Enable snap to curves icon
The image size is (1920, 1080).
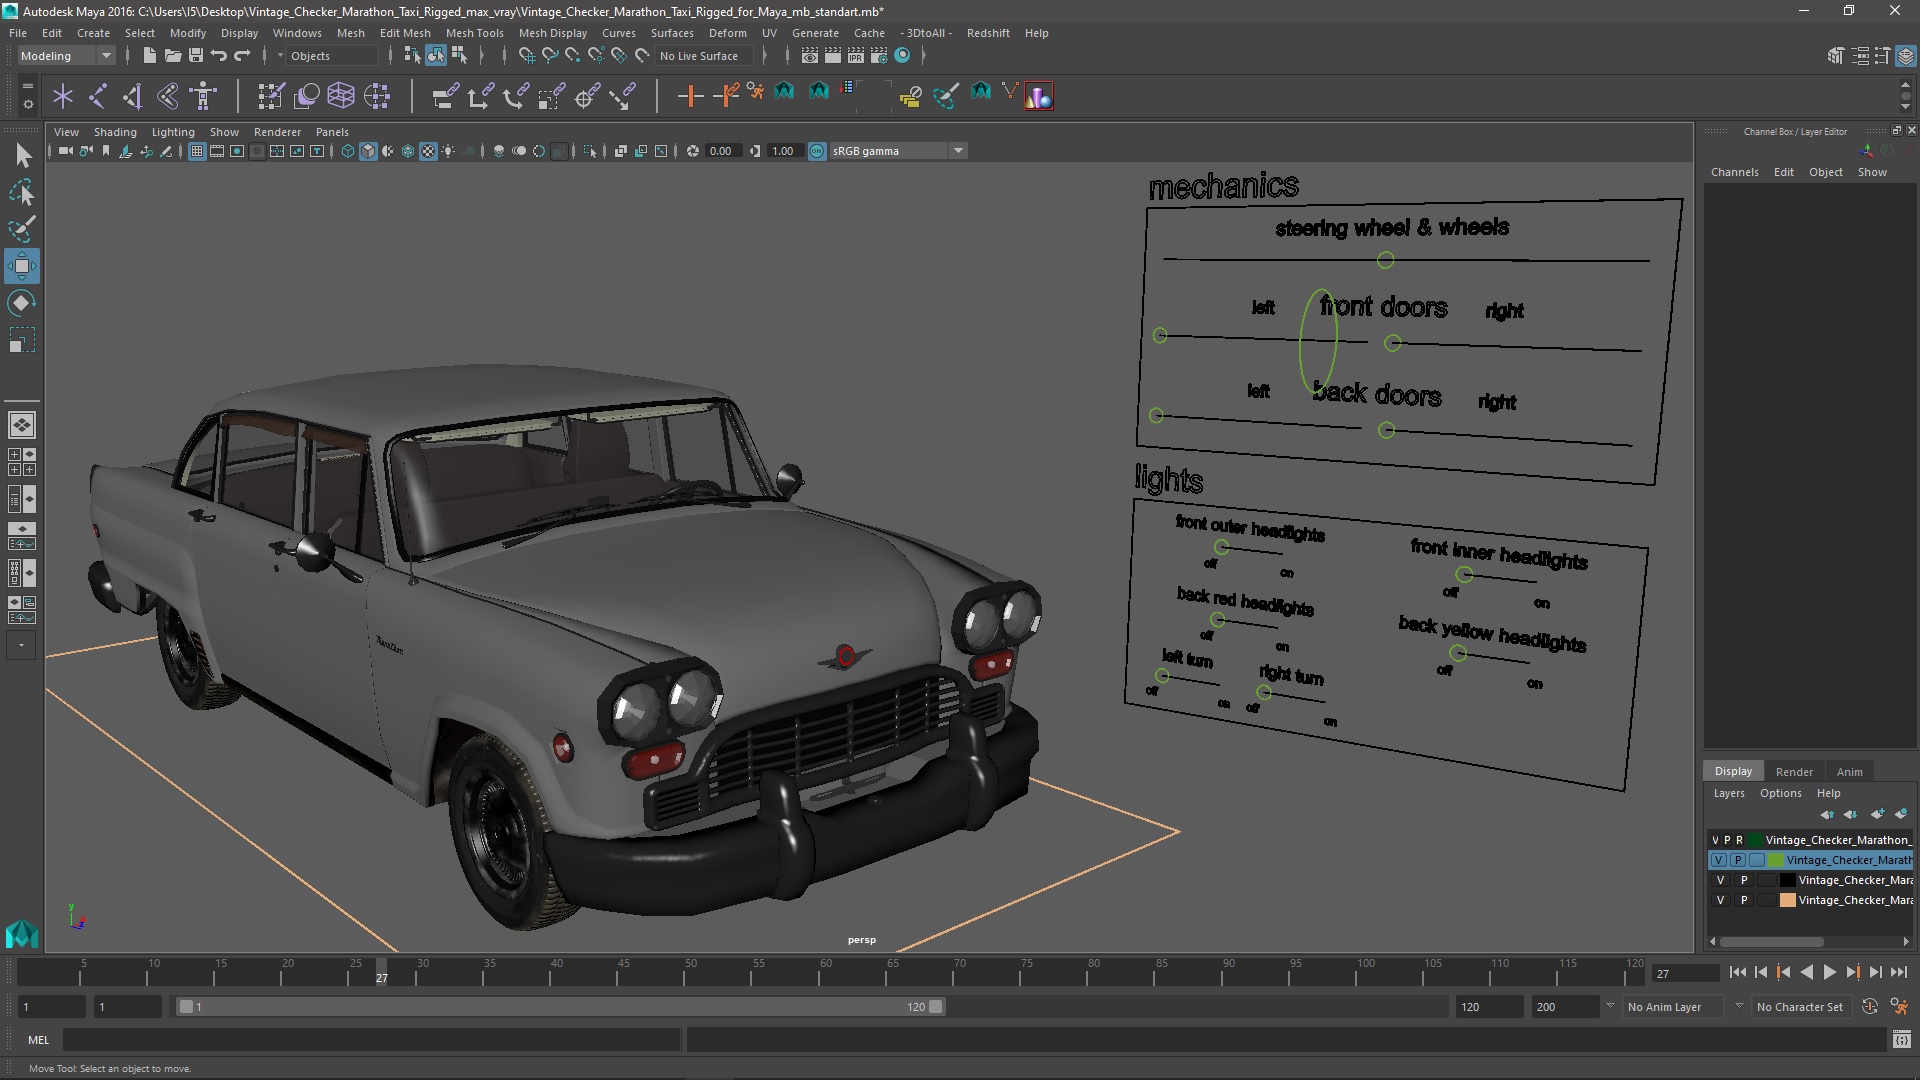click(550, 56)
